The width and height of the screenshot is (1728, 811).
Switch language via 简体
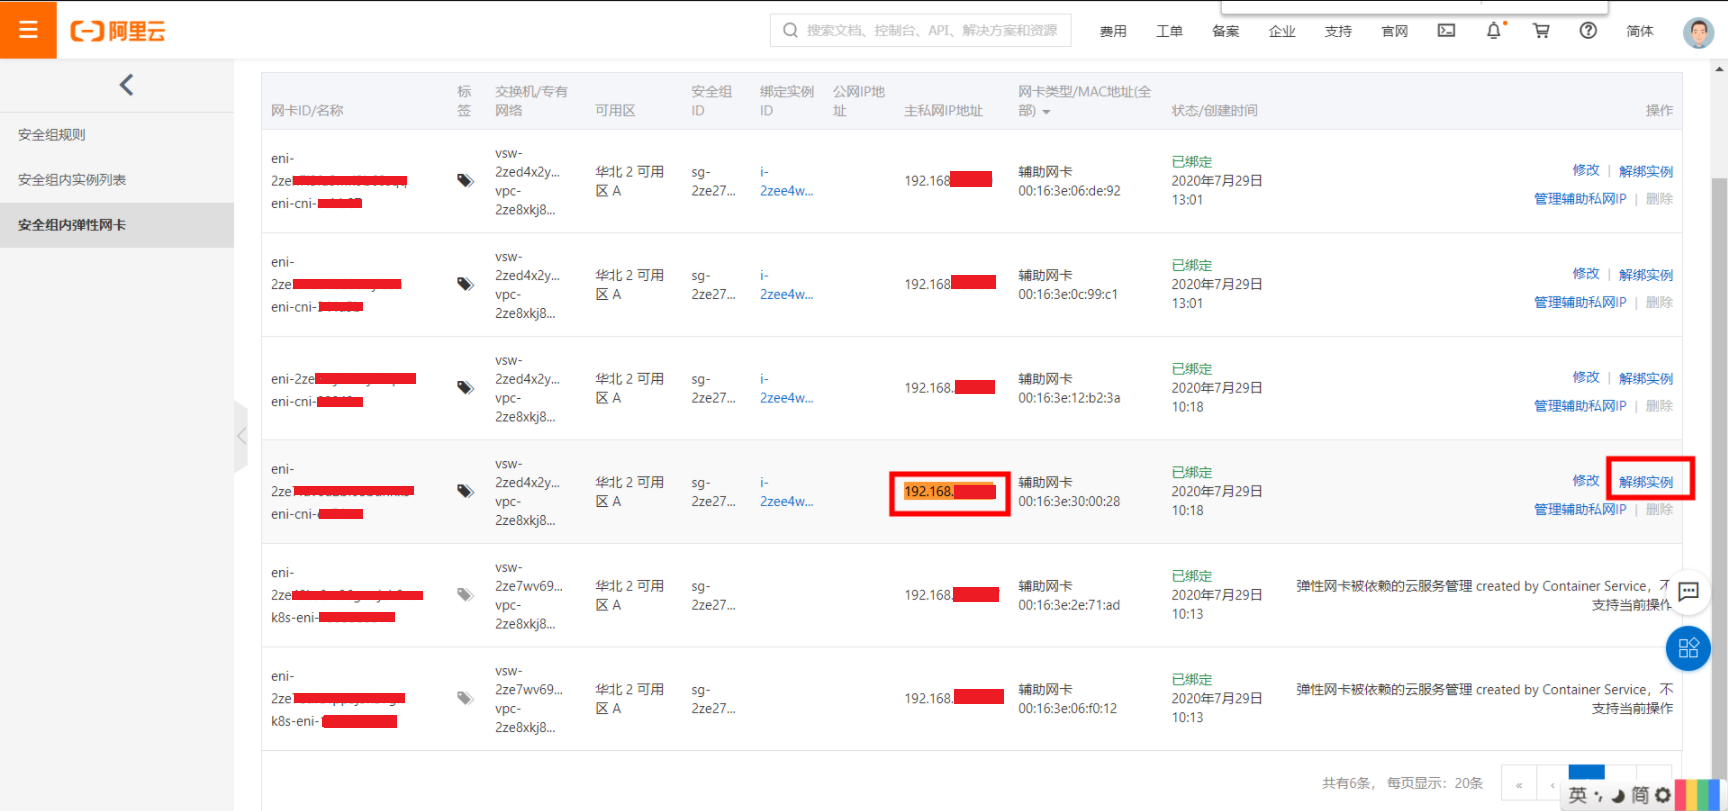pyautogui.click(x=1640, y=31)
